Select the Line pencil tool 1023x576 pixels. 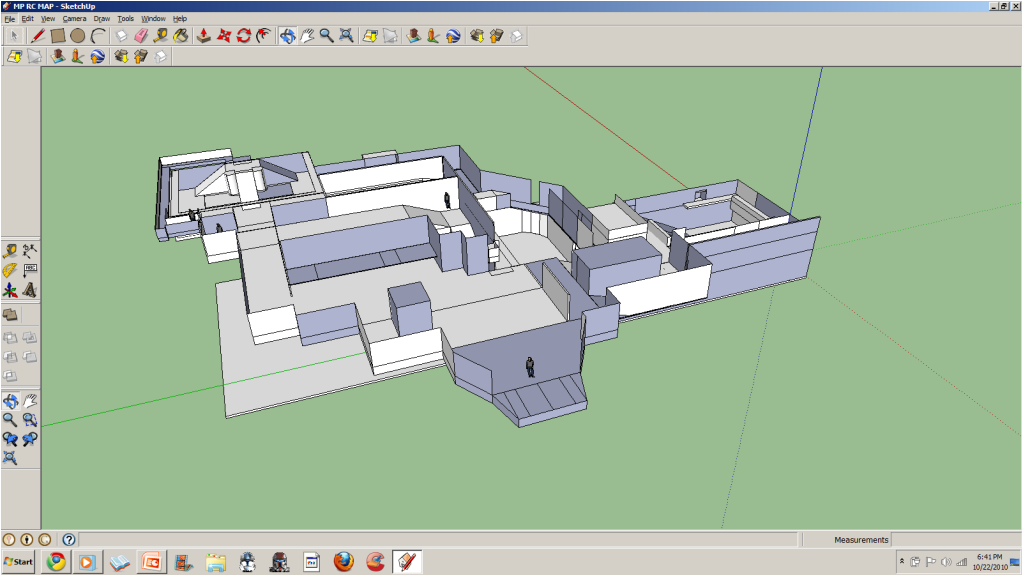[38, 36]
